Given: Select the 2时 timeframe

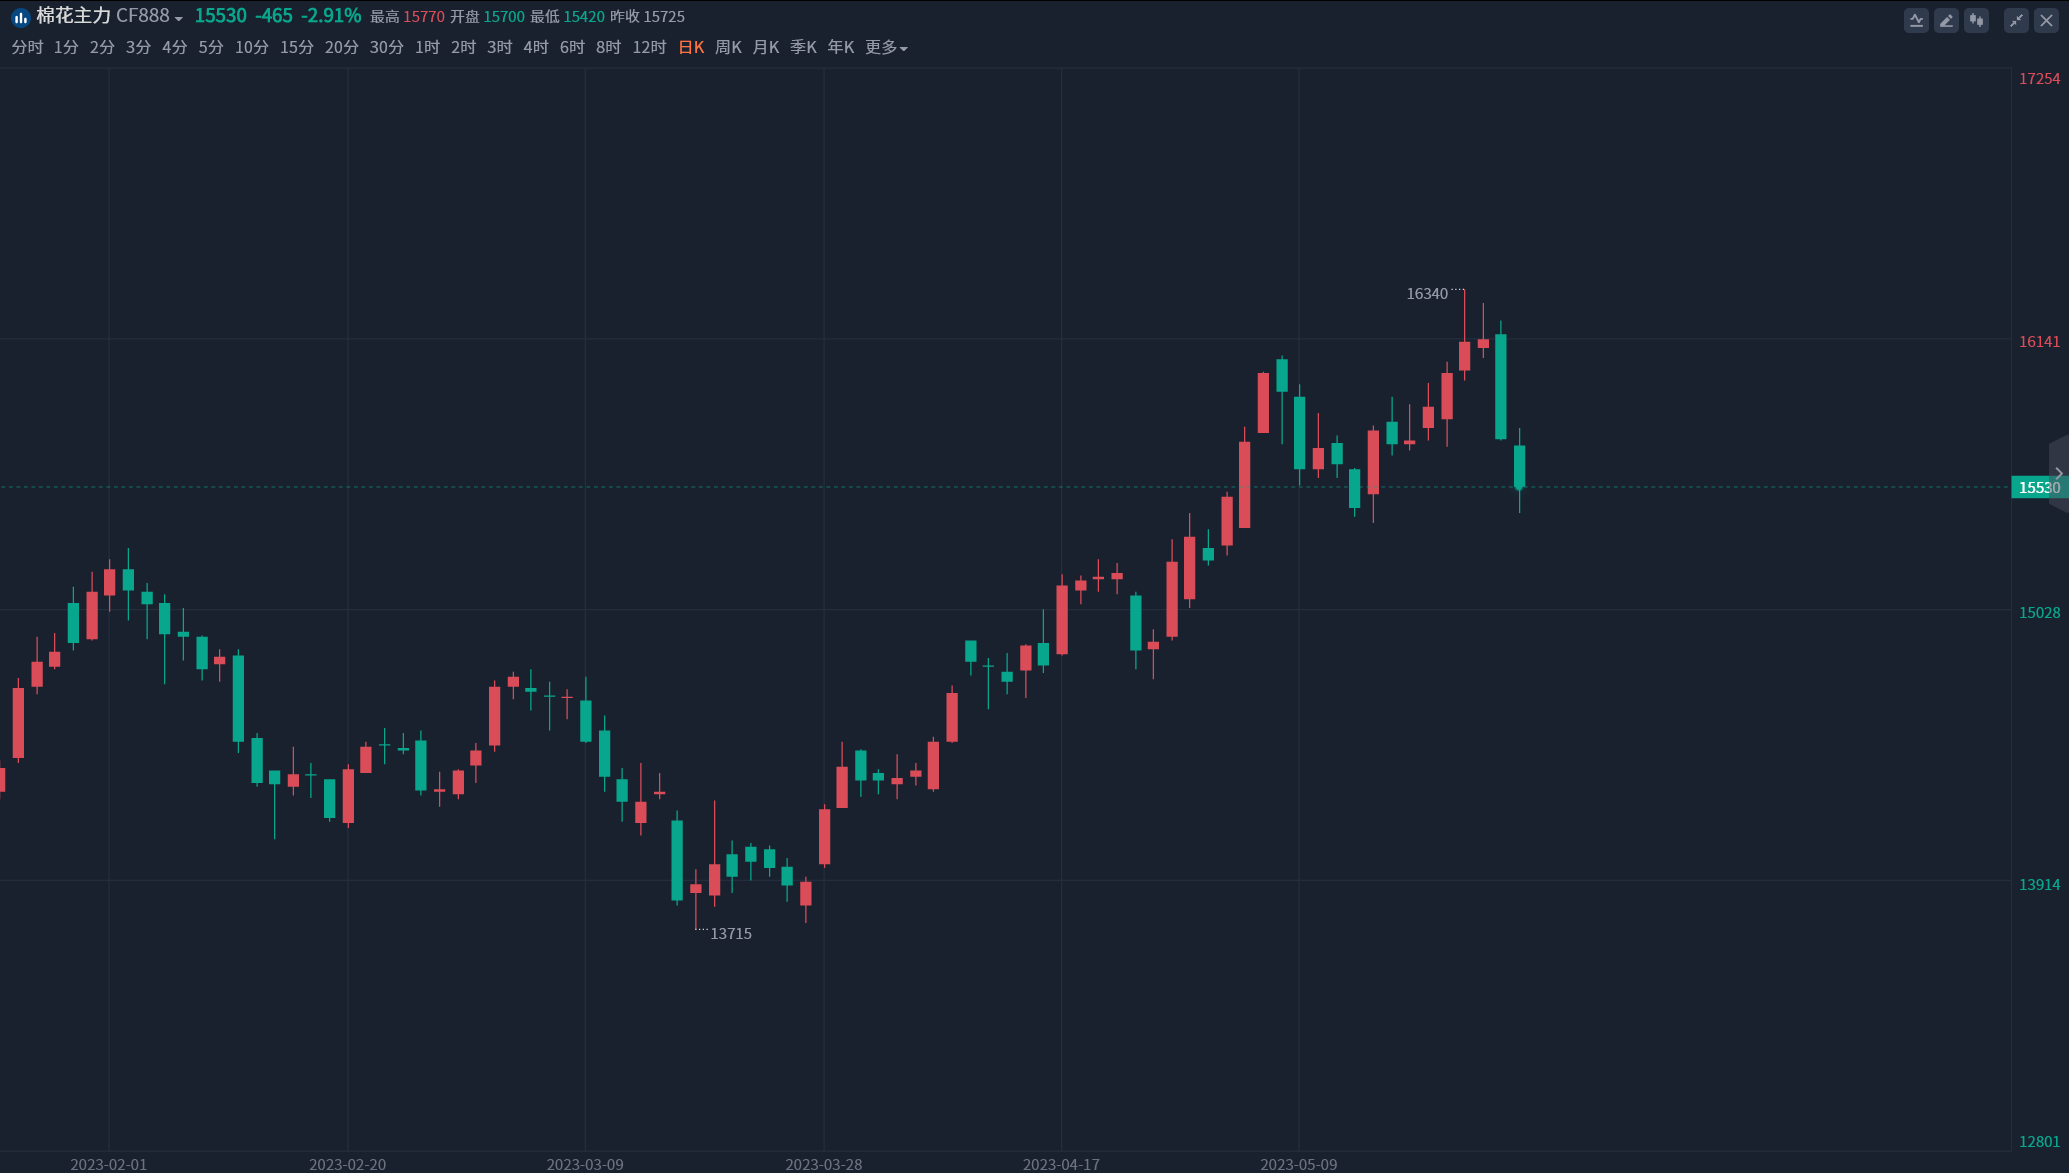Looking at the screenshot, I should [463, 47].
